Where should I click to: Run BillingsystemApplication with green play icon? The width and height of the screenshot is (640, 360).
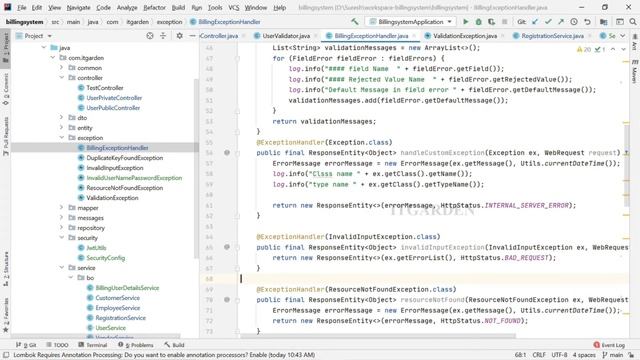pyautogui.click(x=465, y=22)
